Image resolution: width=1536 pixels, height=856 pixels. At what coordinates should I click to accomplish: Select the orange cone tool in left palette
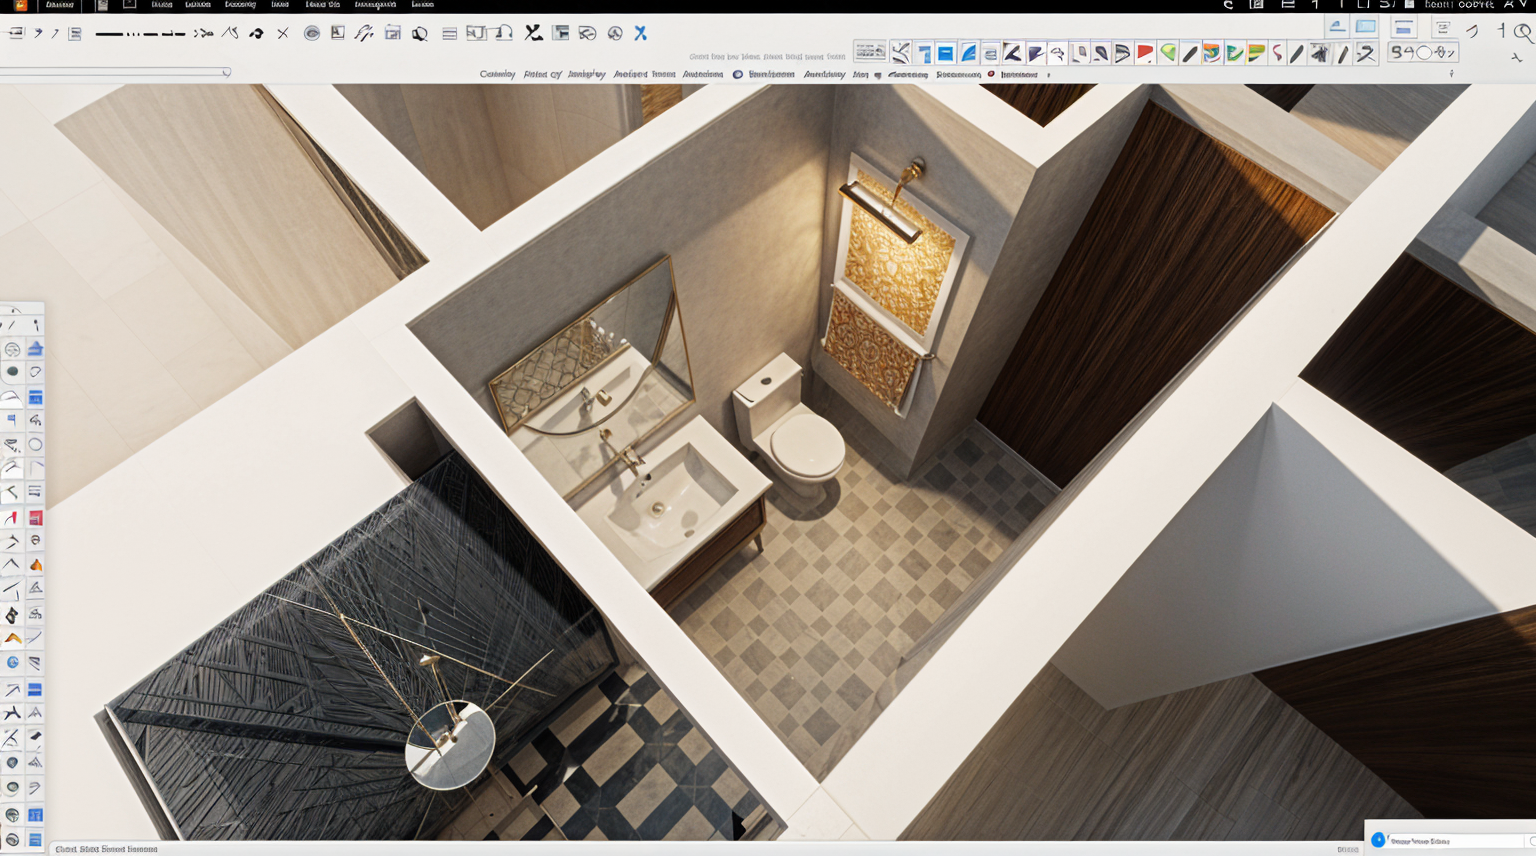pos(35,565)
